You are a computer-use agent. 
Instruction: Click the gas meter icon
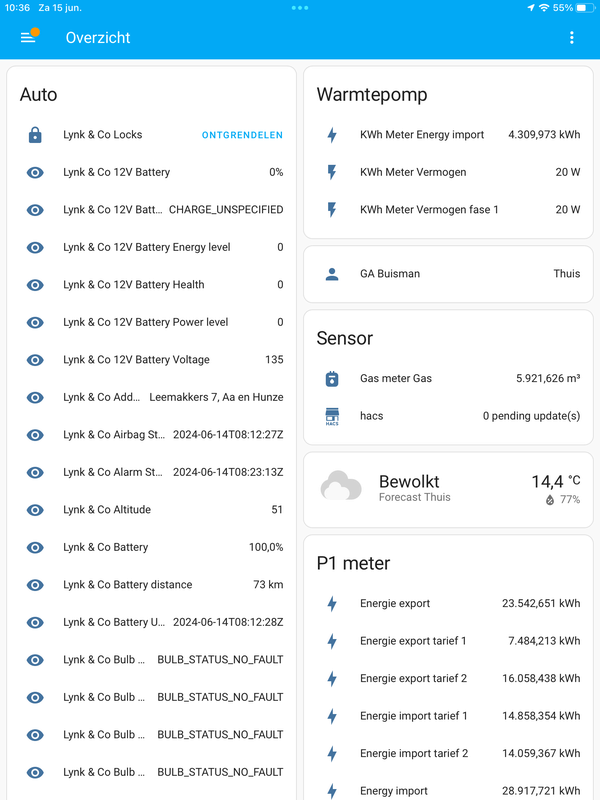[332, 379]
